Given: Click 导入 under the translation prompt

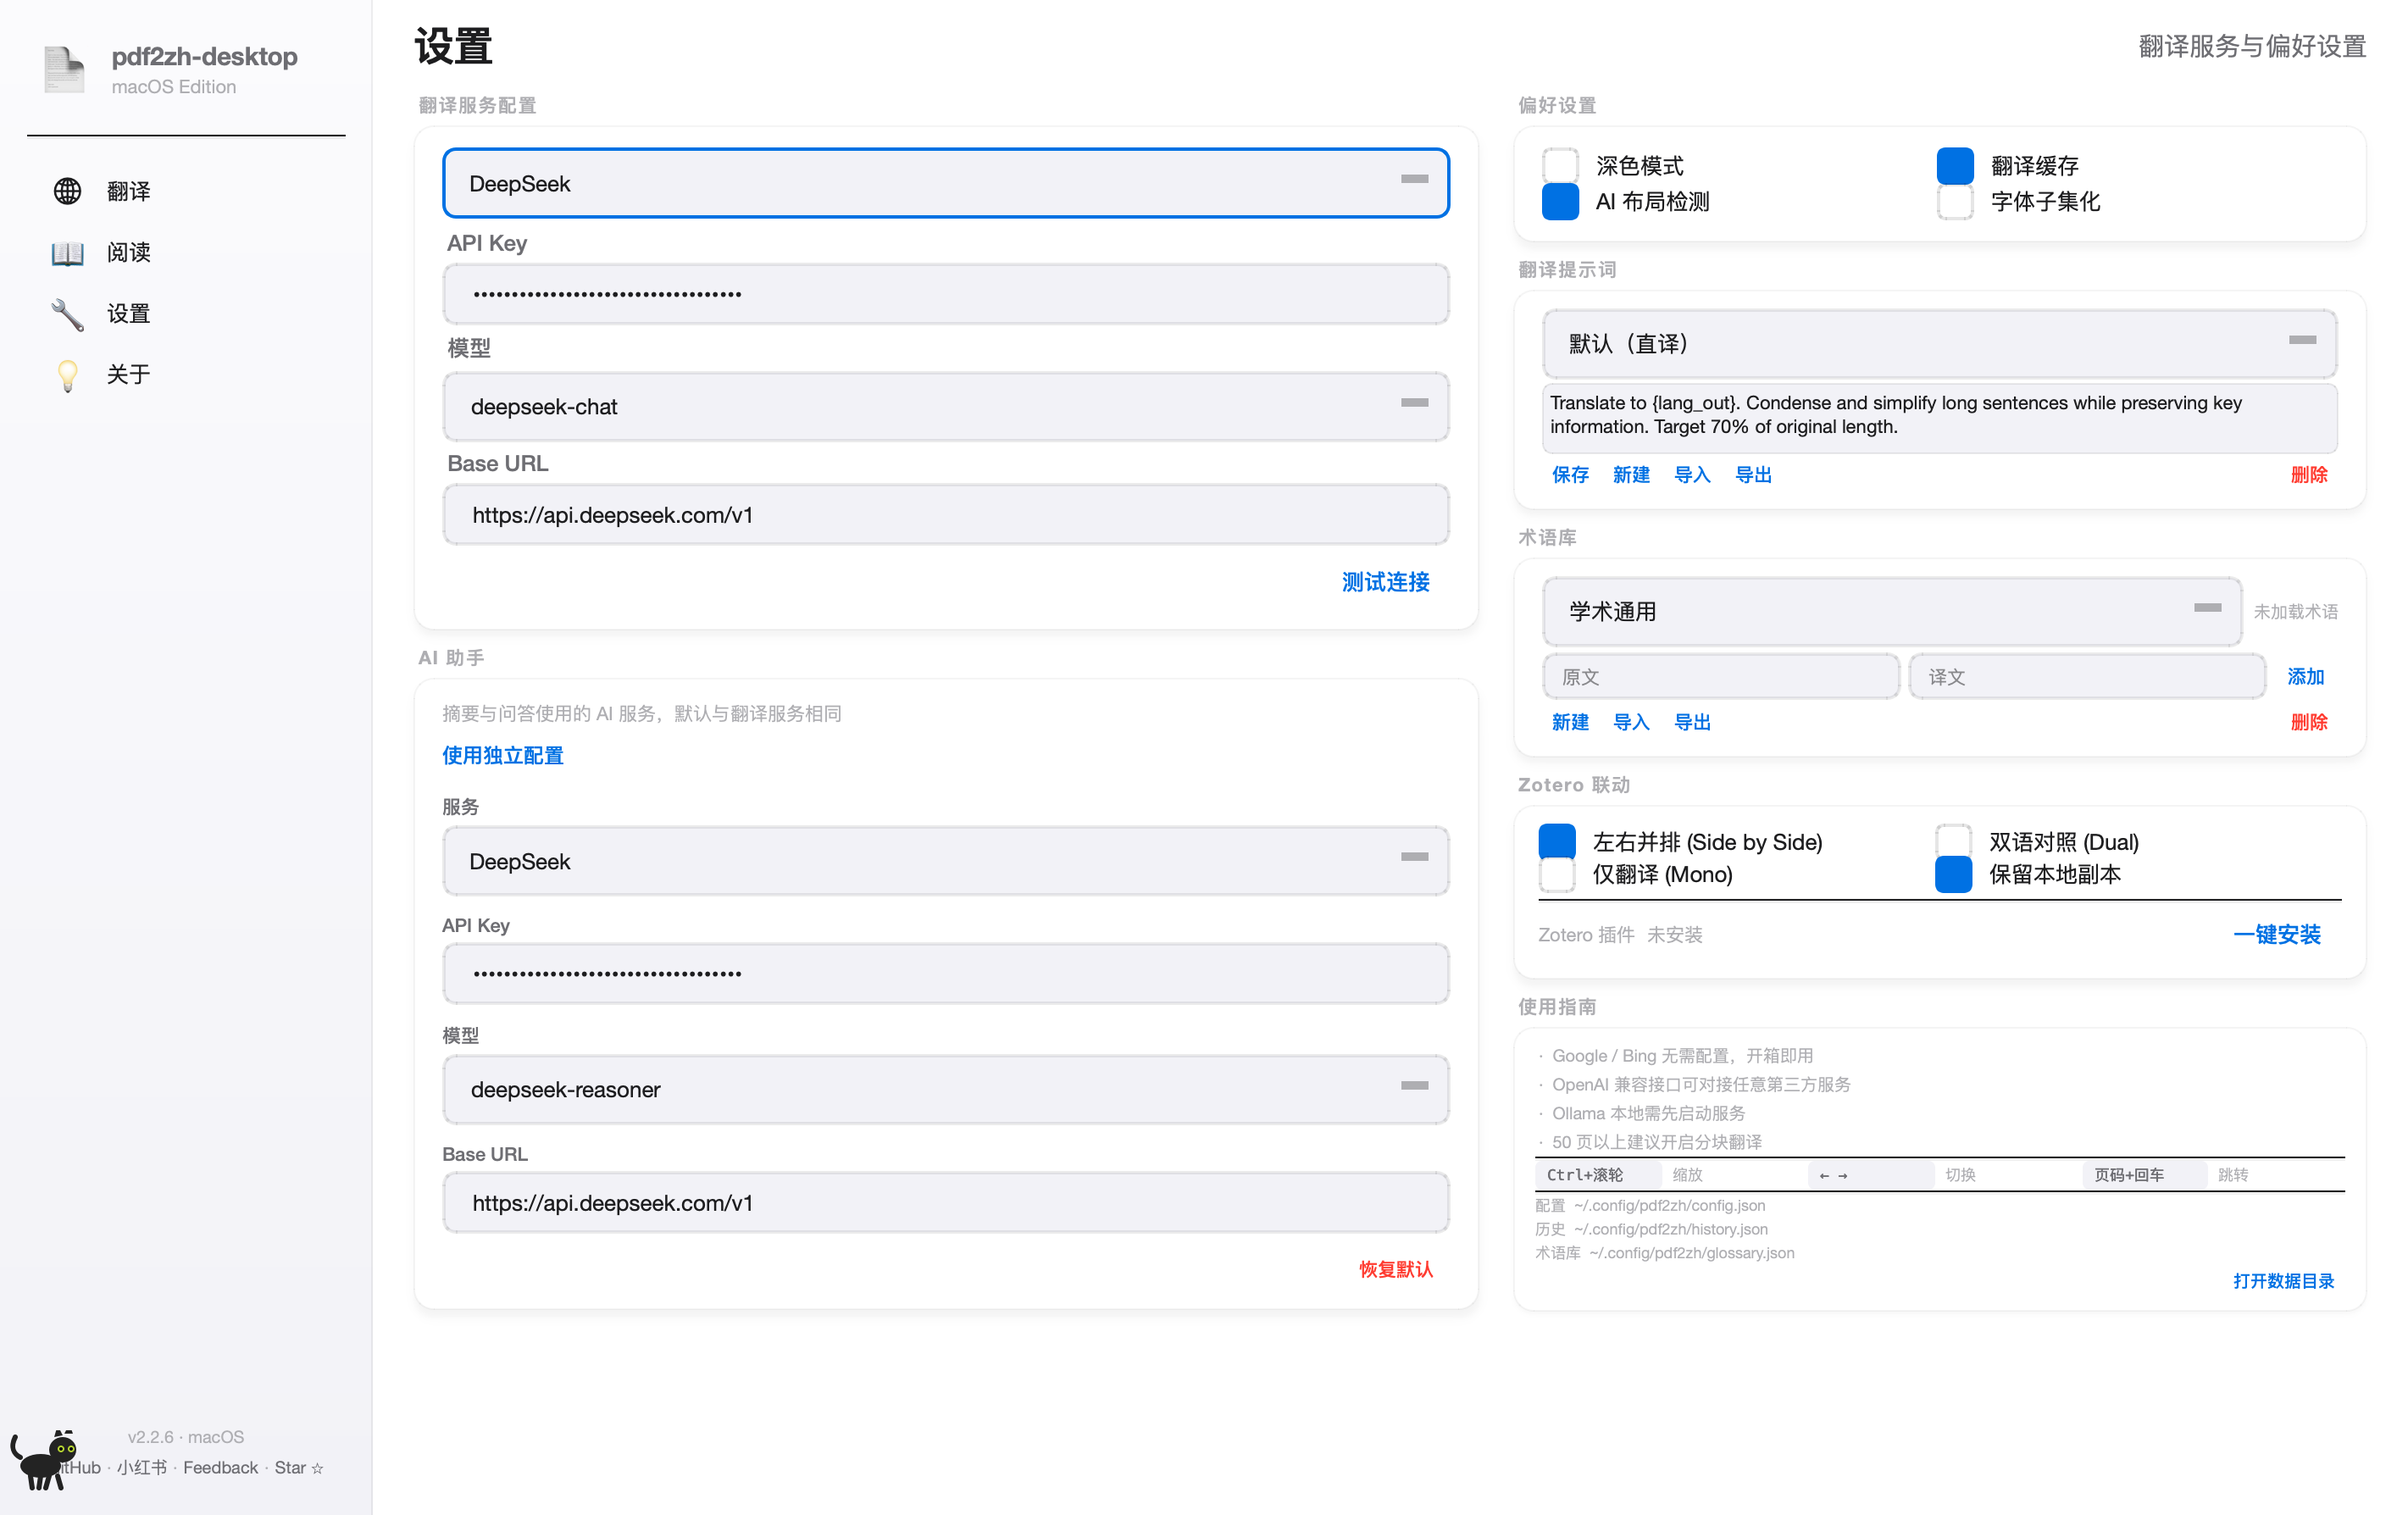Looking at the screenshot, I should tap(1692, 475).
